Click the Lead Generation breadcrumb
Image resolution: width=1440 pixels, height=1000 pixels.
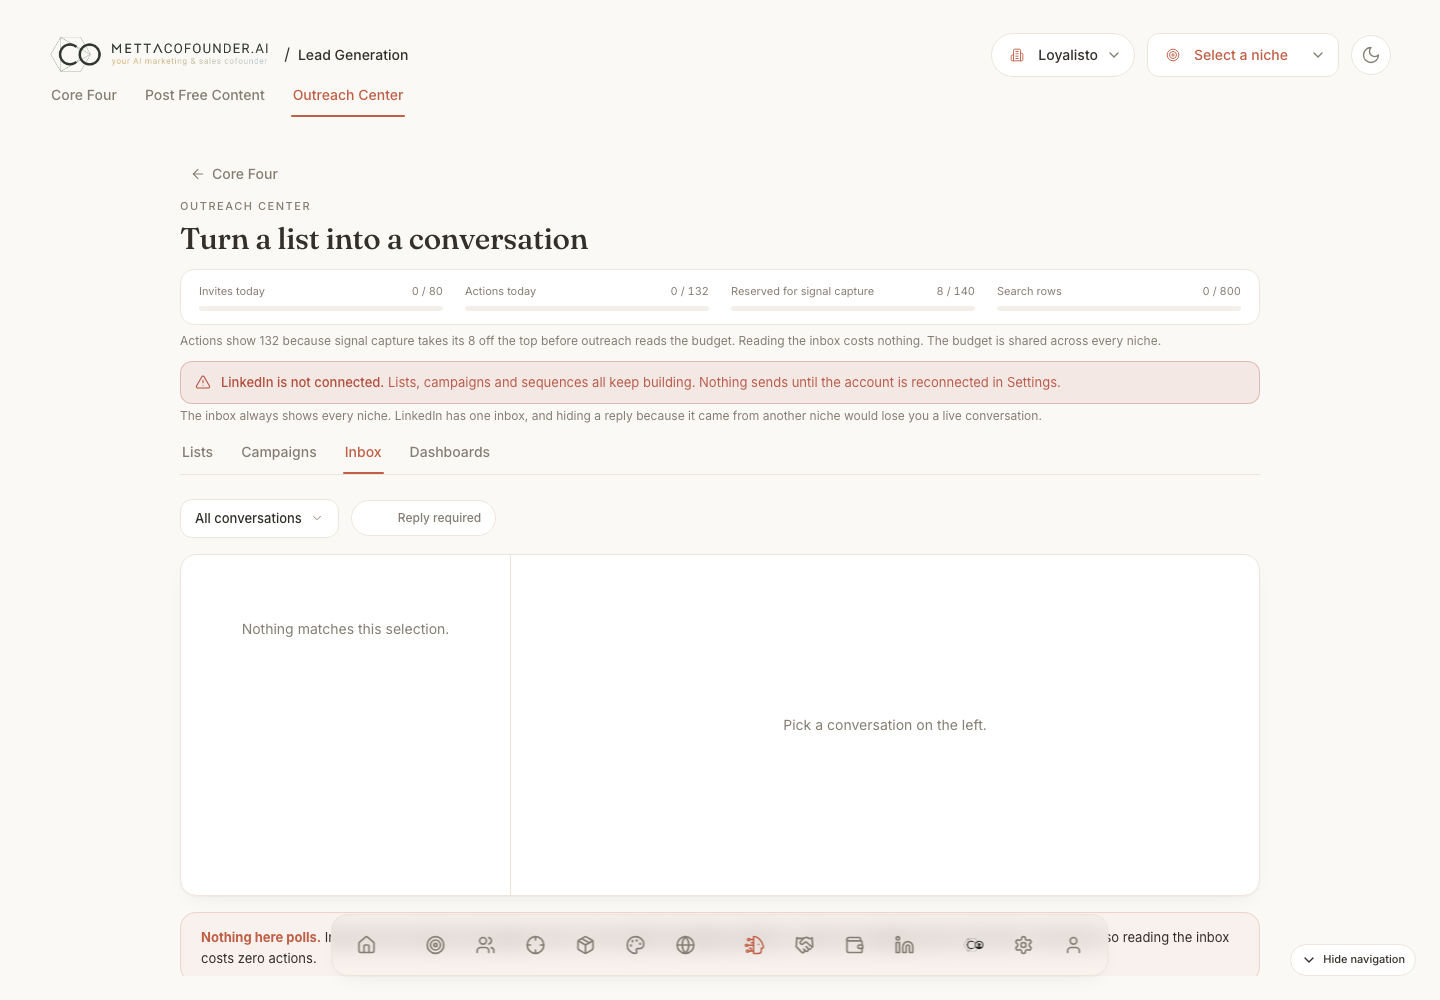[x=353, y=55]
